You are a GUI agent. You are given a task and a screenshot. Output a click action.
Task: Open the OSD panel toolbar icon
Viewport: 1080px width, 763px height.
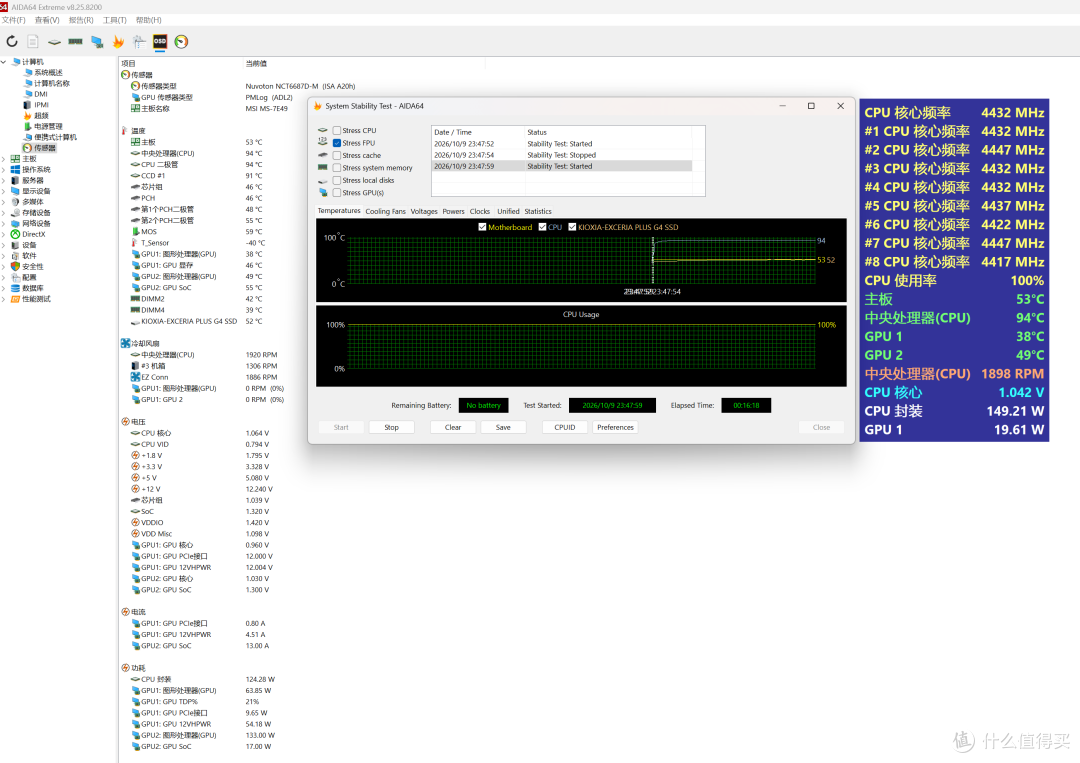(160, 42)
